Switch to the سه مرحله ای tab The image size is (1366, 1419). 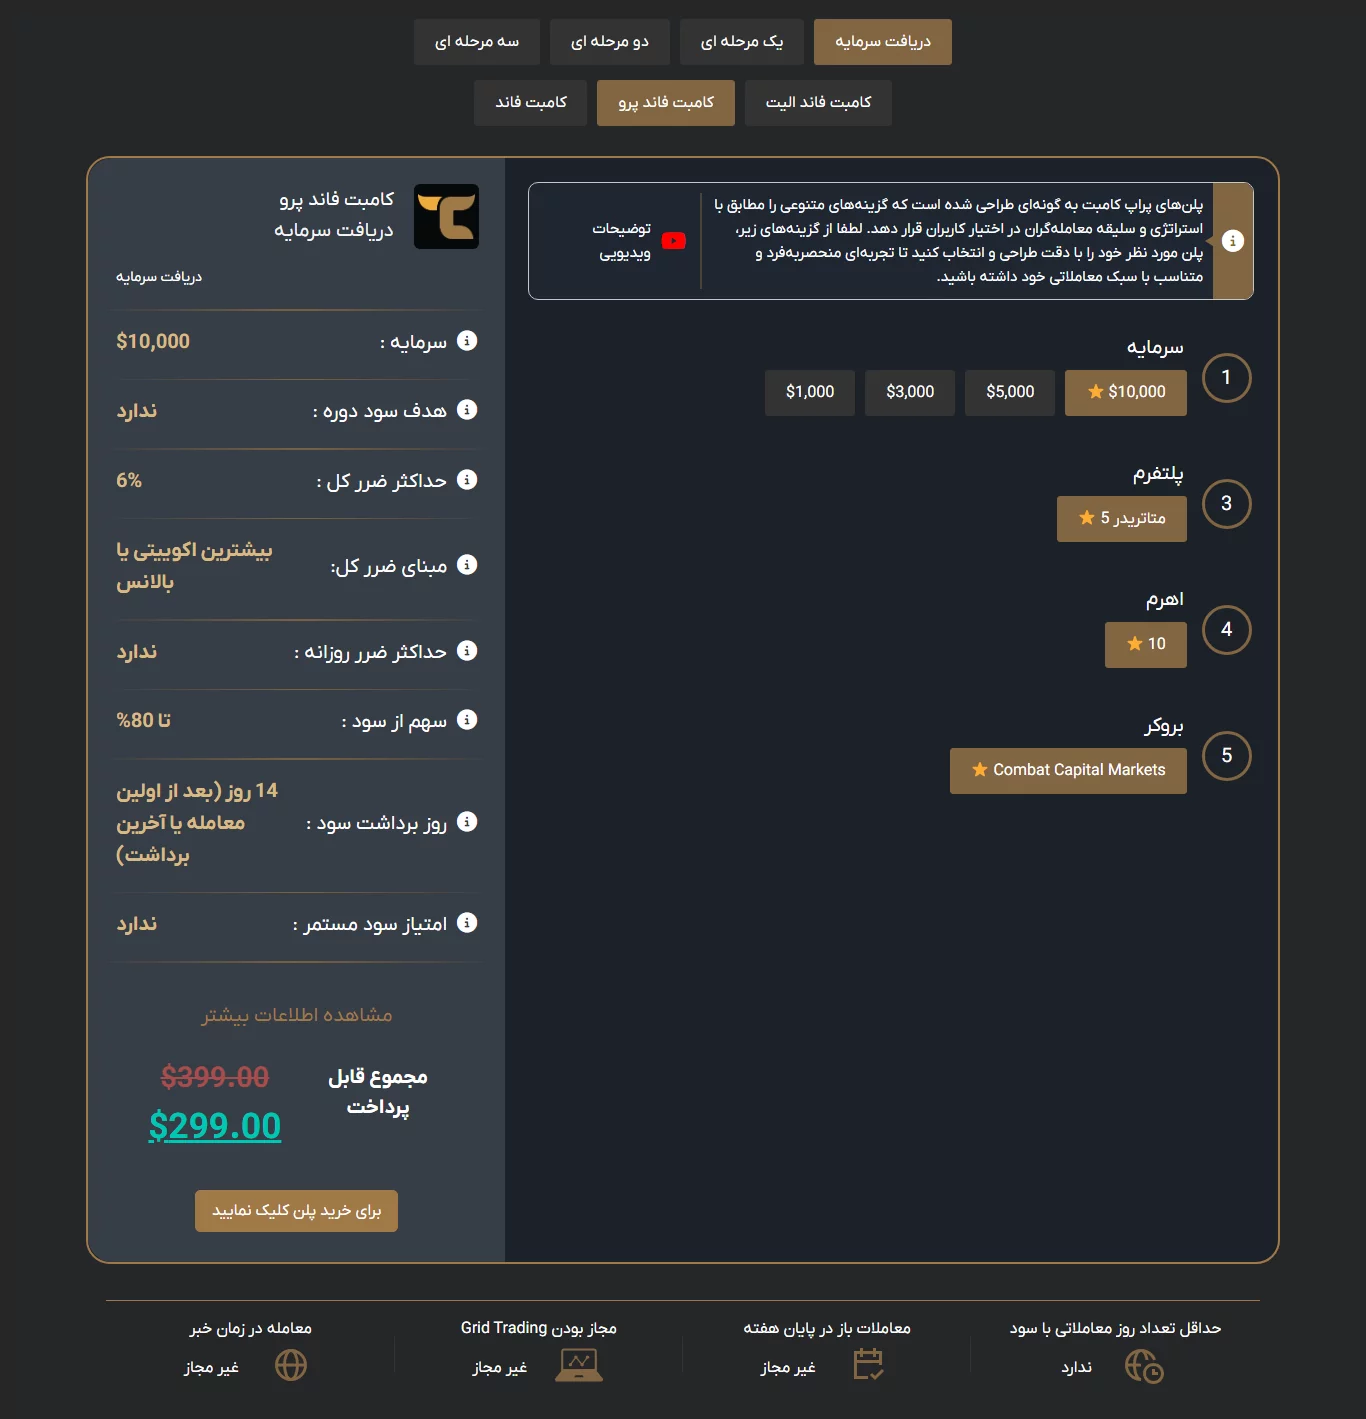pos(477,42)
